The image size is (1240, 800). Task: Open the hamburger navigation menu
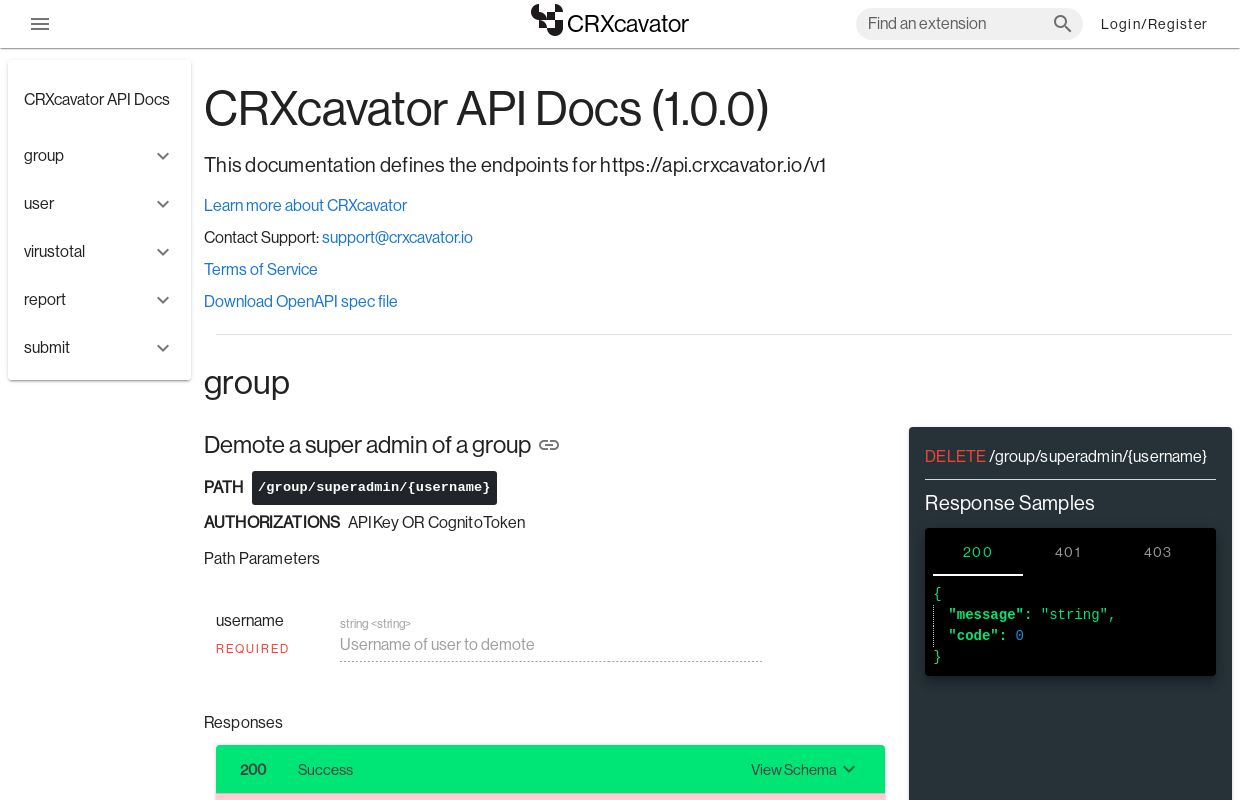[x=40, y=24]
